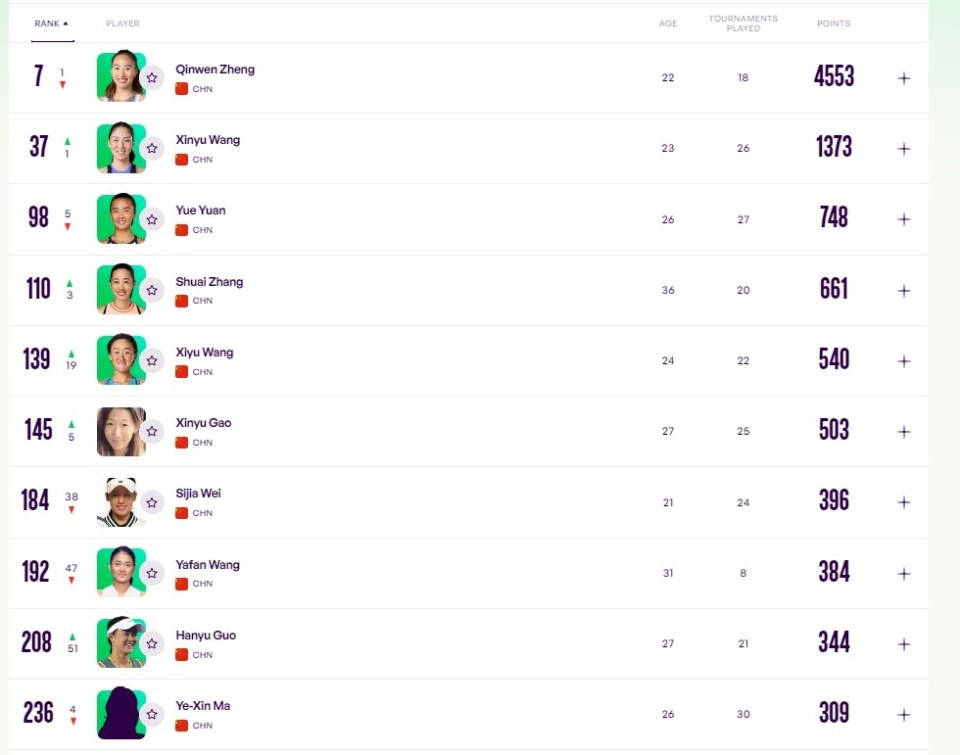Screen dimensions: 960x755
Task: Star Ye-Xin Ma's row
Action: pyautogui.click(x=152, y=714)
